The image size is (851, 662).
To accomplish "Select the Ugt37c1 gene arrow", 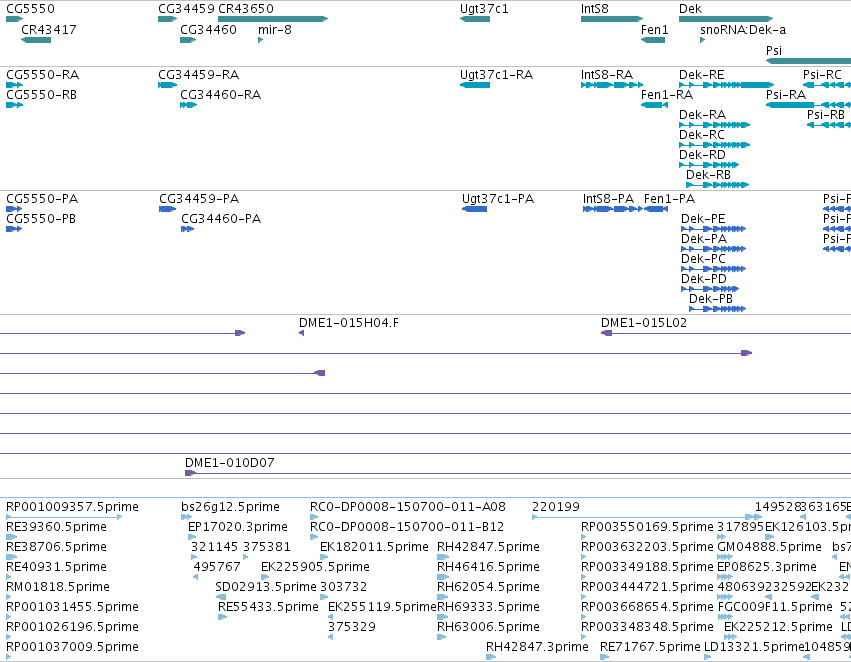I will (x=475, y=19).
